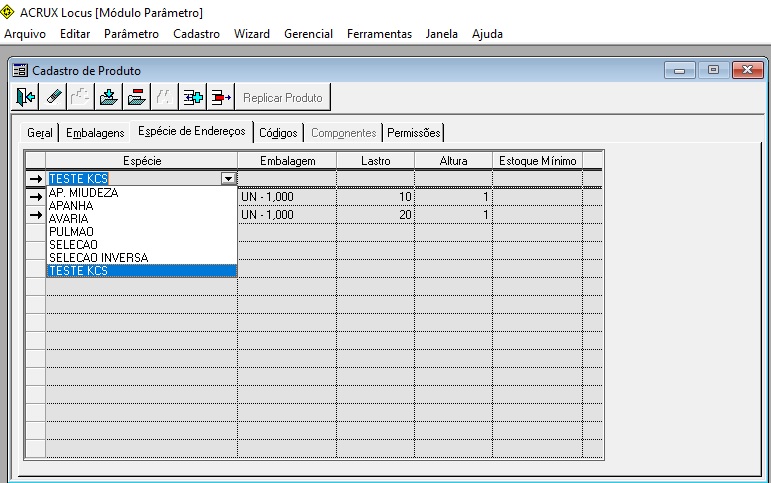The image size is (771, 483).
Task: Click the disabled binoculars search icon
Action: point(163,97)
